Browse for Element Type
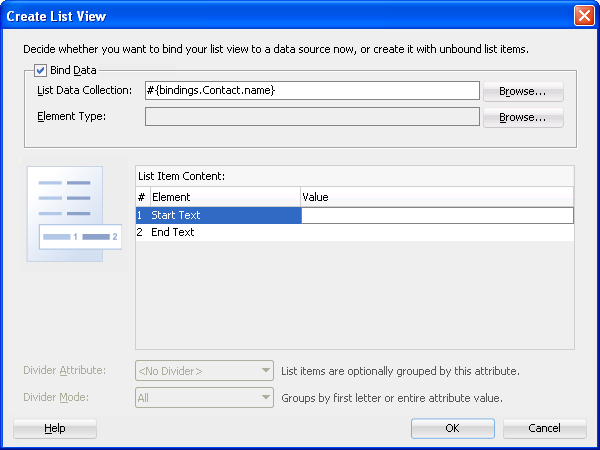 [x=523, y=117]
